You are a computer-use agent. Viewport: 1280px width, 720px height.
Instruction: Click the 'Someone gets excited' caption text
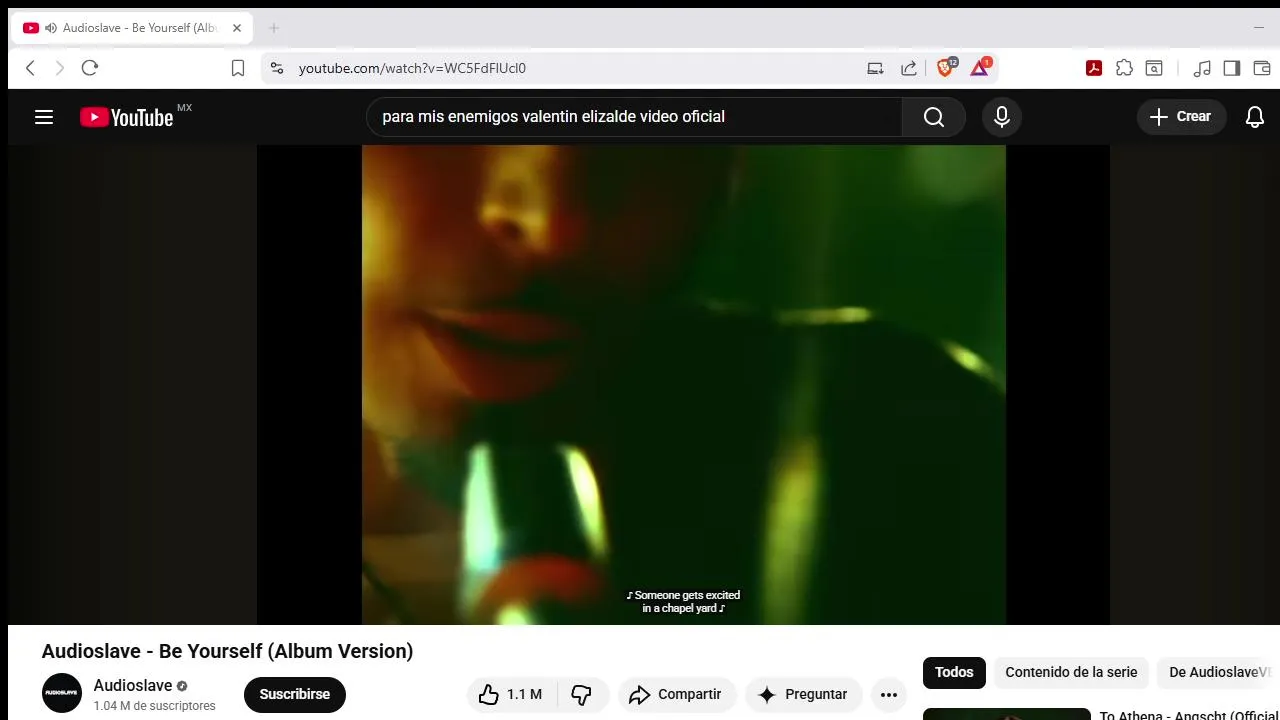tap(683, 602)
